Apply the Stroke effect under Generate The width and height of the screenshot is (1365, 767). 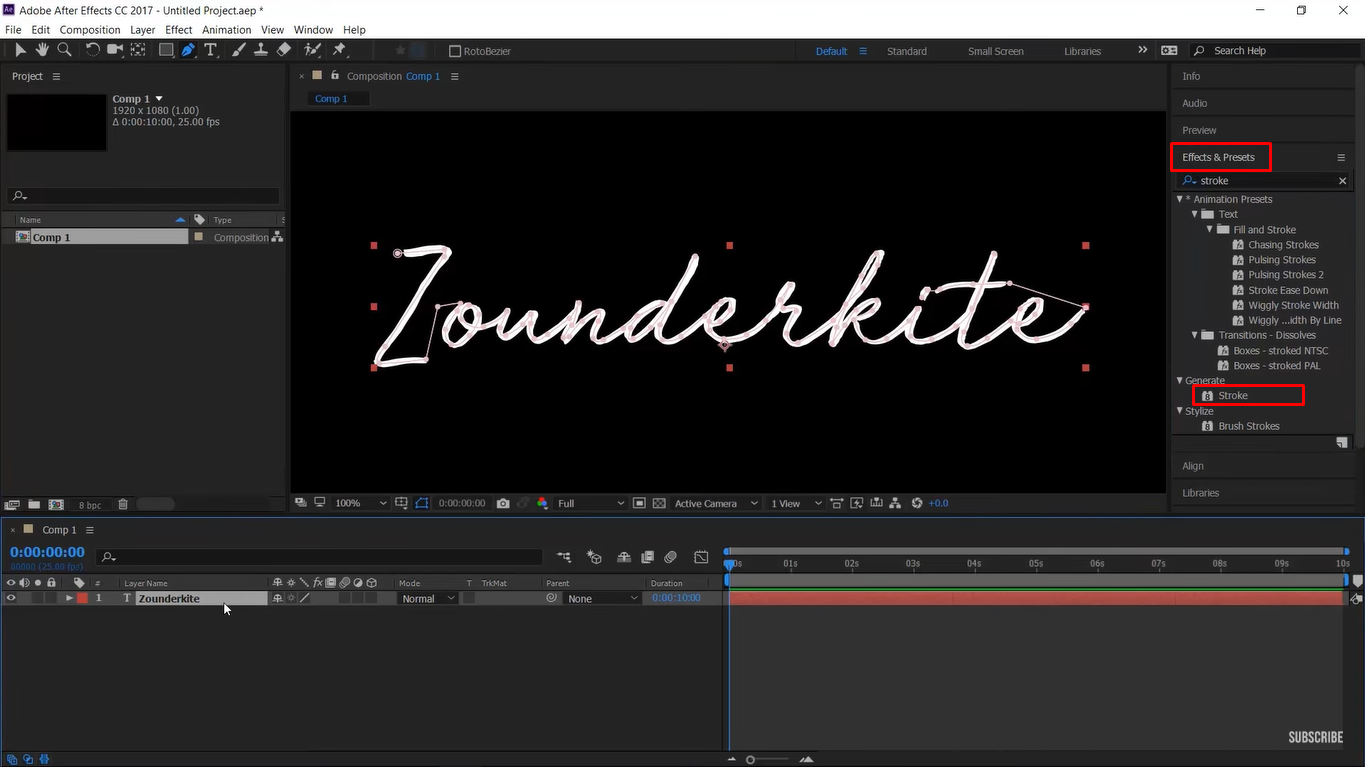coord(1233,394)
